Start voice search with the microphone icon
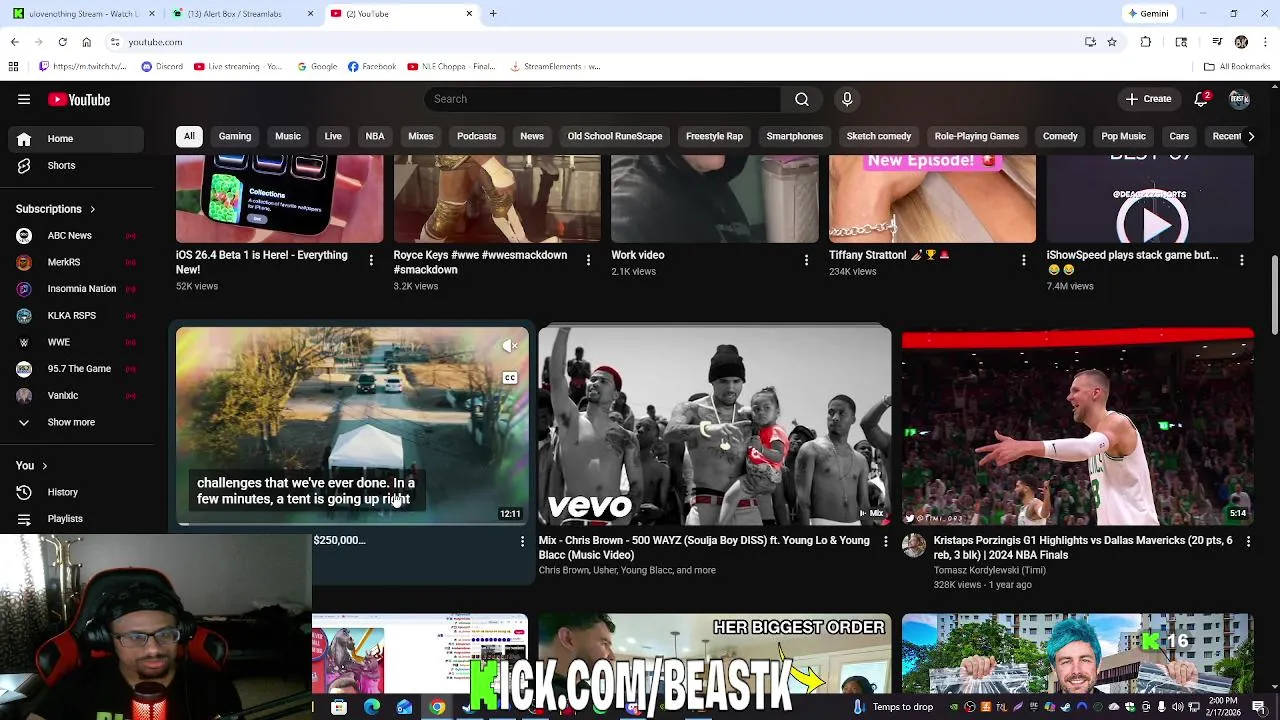Image resolution: width=1280 pixels, height=720 pixels. [847, 99]
